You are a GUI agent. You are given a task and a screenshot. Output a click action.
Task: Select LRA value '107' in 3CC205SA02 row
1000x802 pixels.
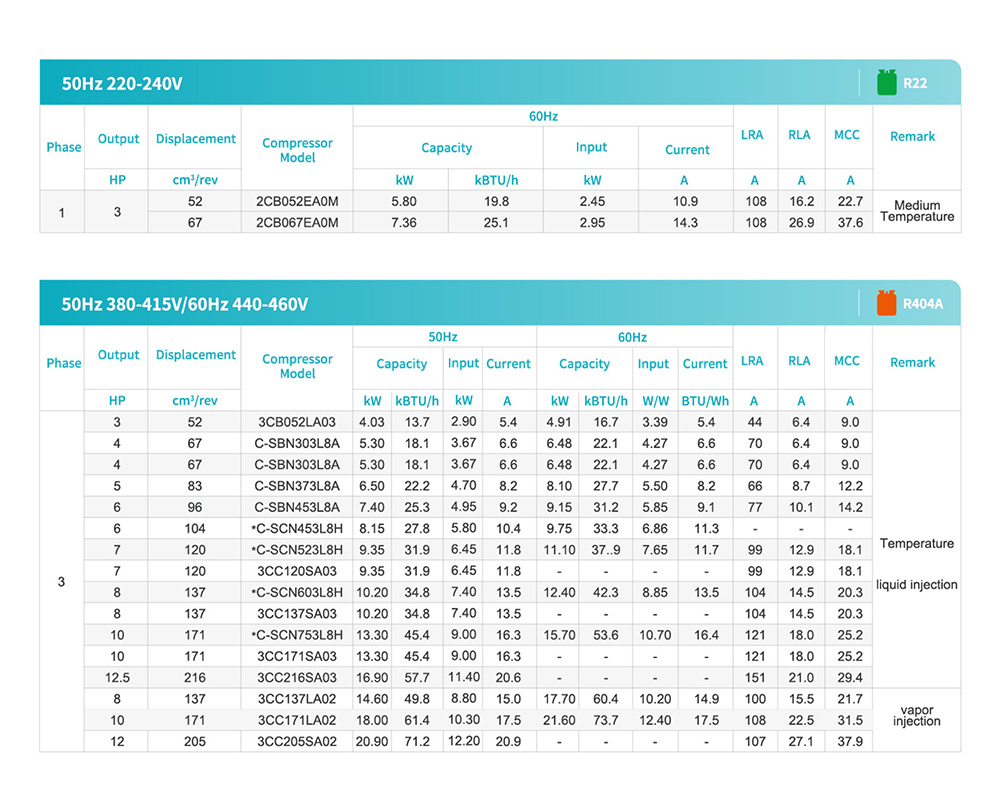pos(755,741)
